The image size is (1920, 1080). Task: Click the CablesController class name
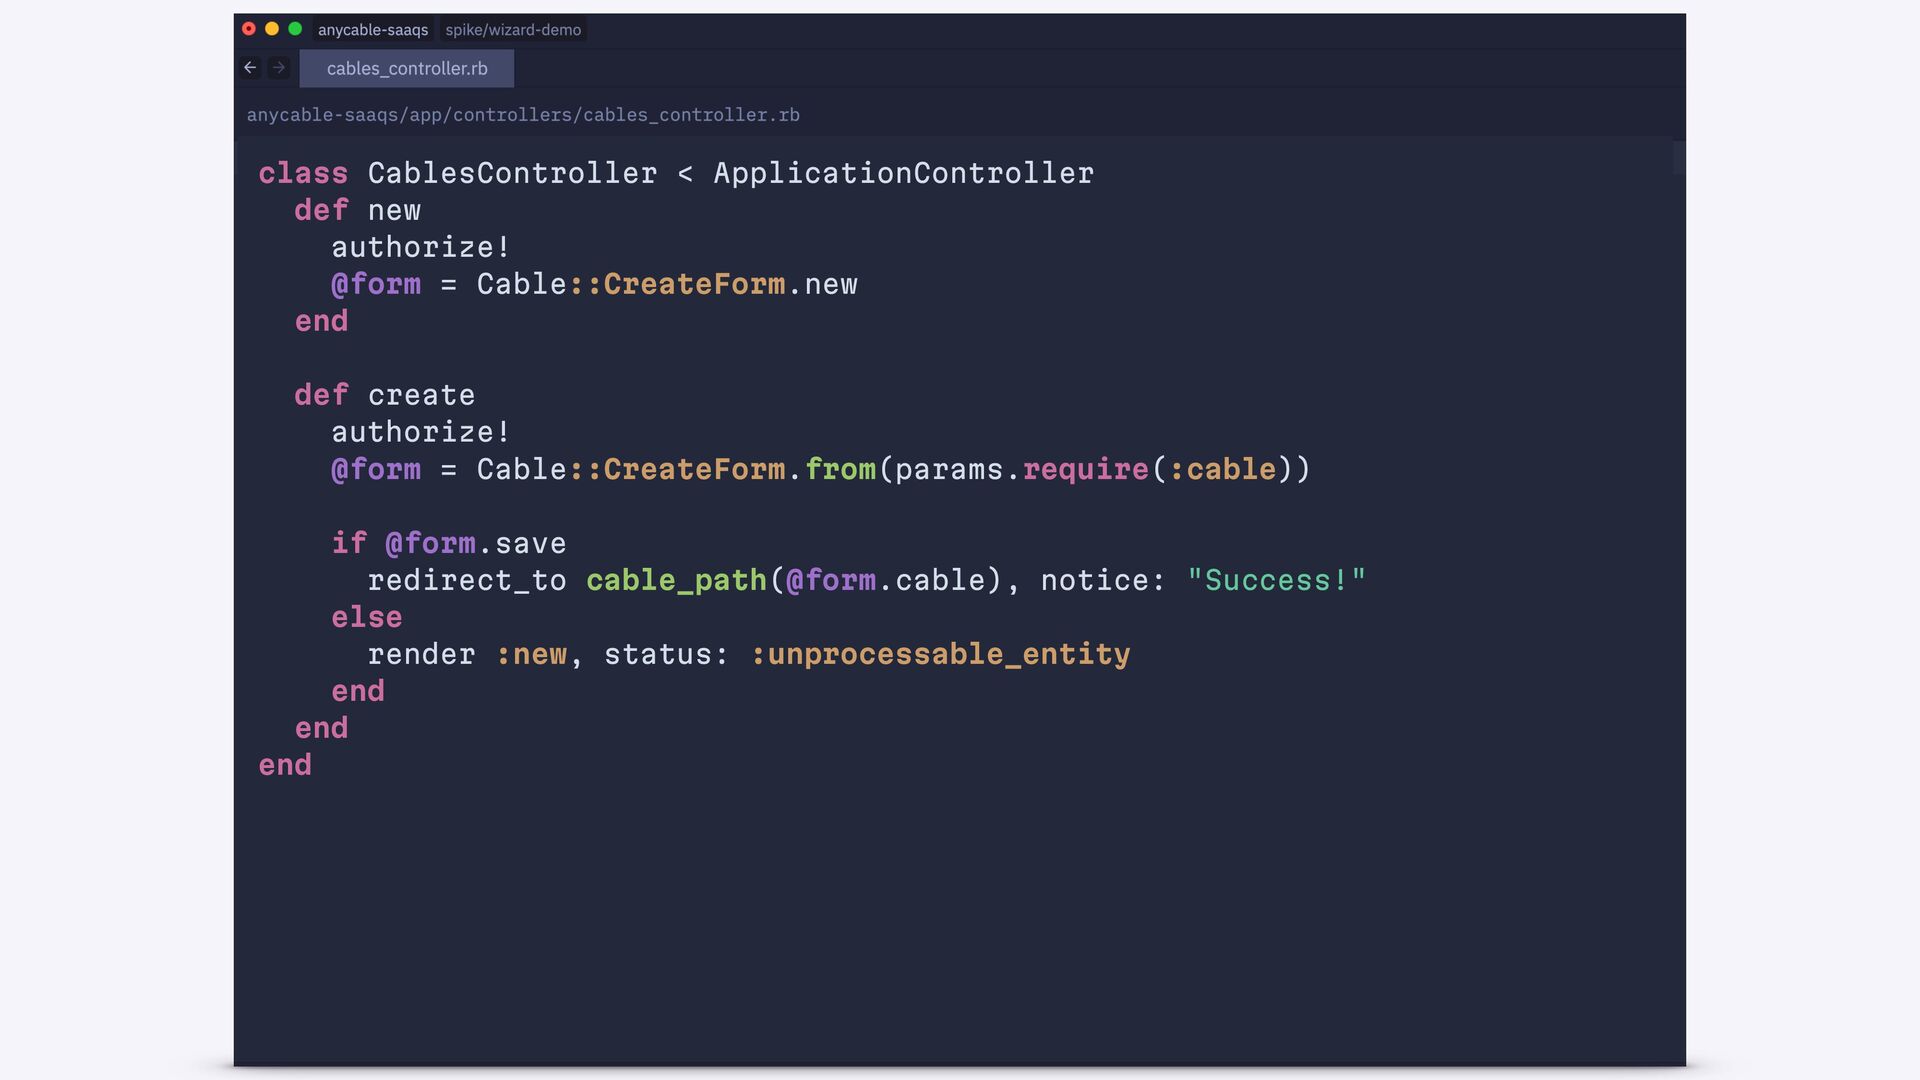512,173
